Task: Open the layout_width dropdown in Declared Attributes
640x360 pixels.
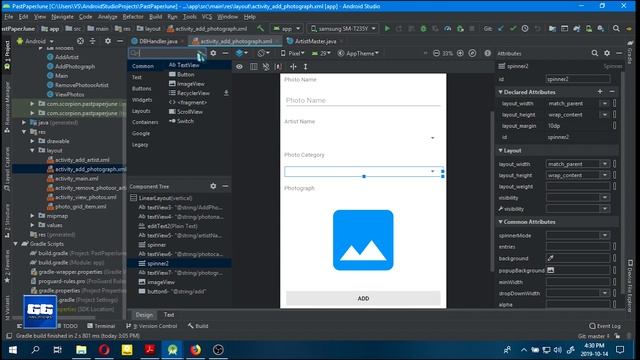Action: pyautogui.click(x=605, y=104)
